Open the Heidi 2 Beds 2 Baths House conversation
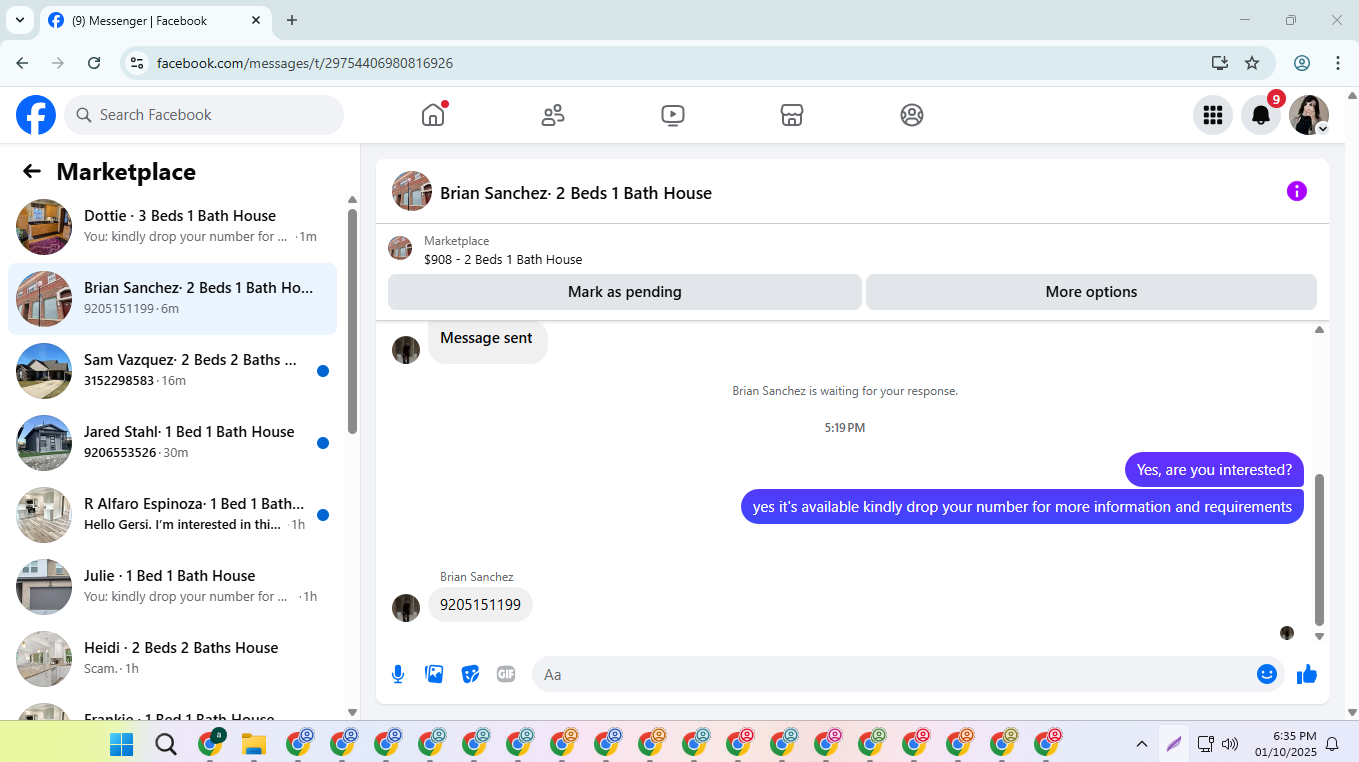Screen dimensions: 1359x762 [x=172, y=659]
